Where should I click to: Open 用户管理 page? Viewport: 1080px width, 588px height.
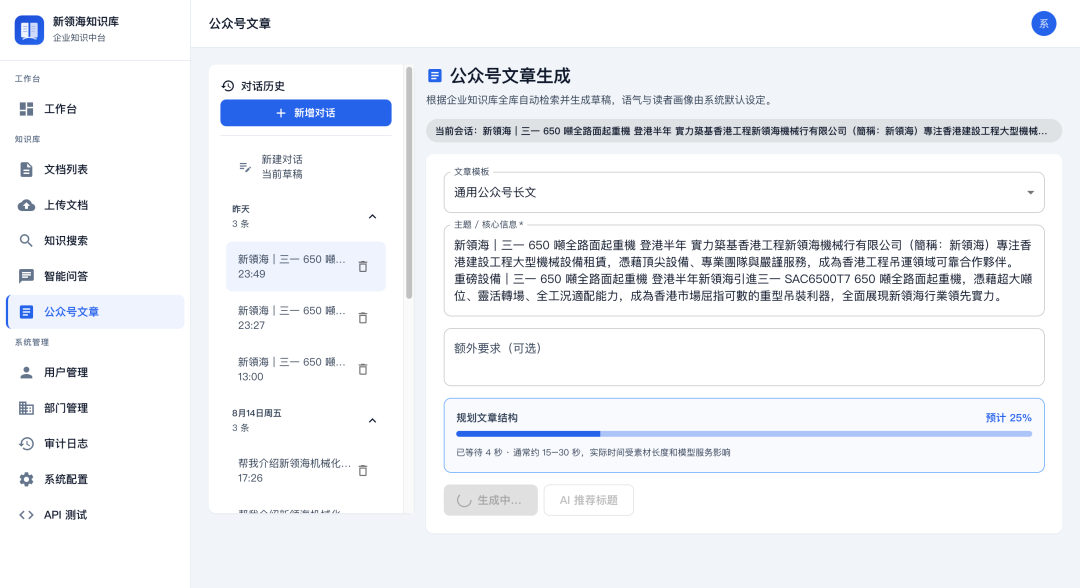pos(95,372)
